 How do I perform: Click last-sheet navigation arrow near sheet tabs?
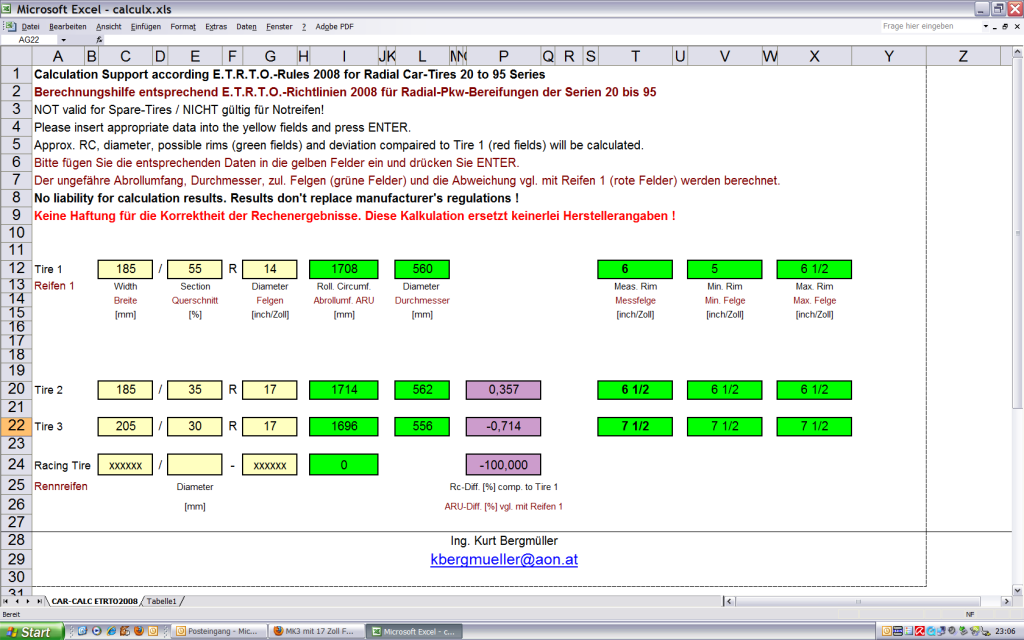[x=40, y=601]
